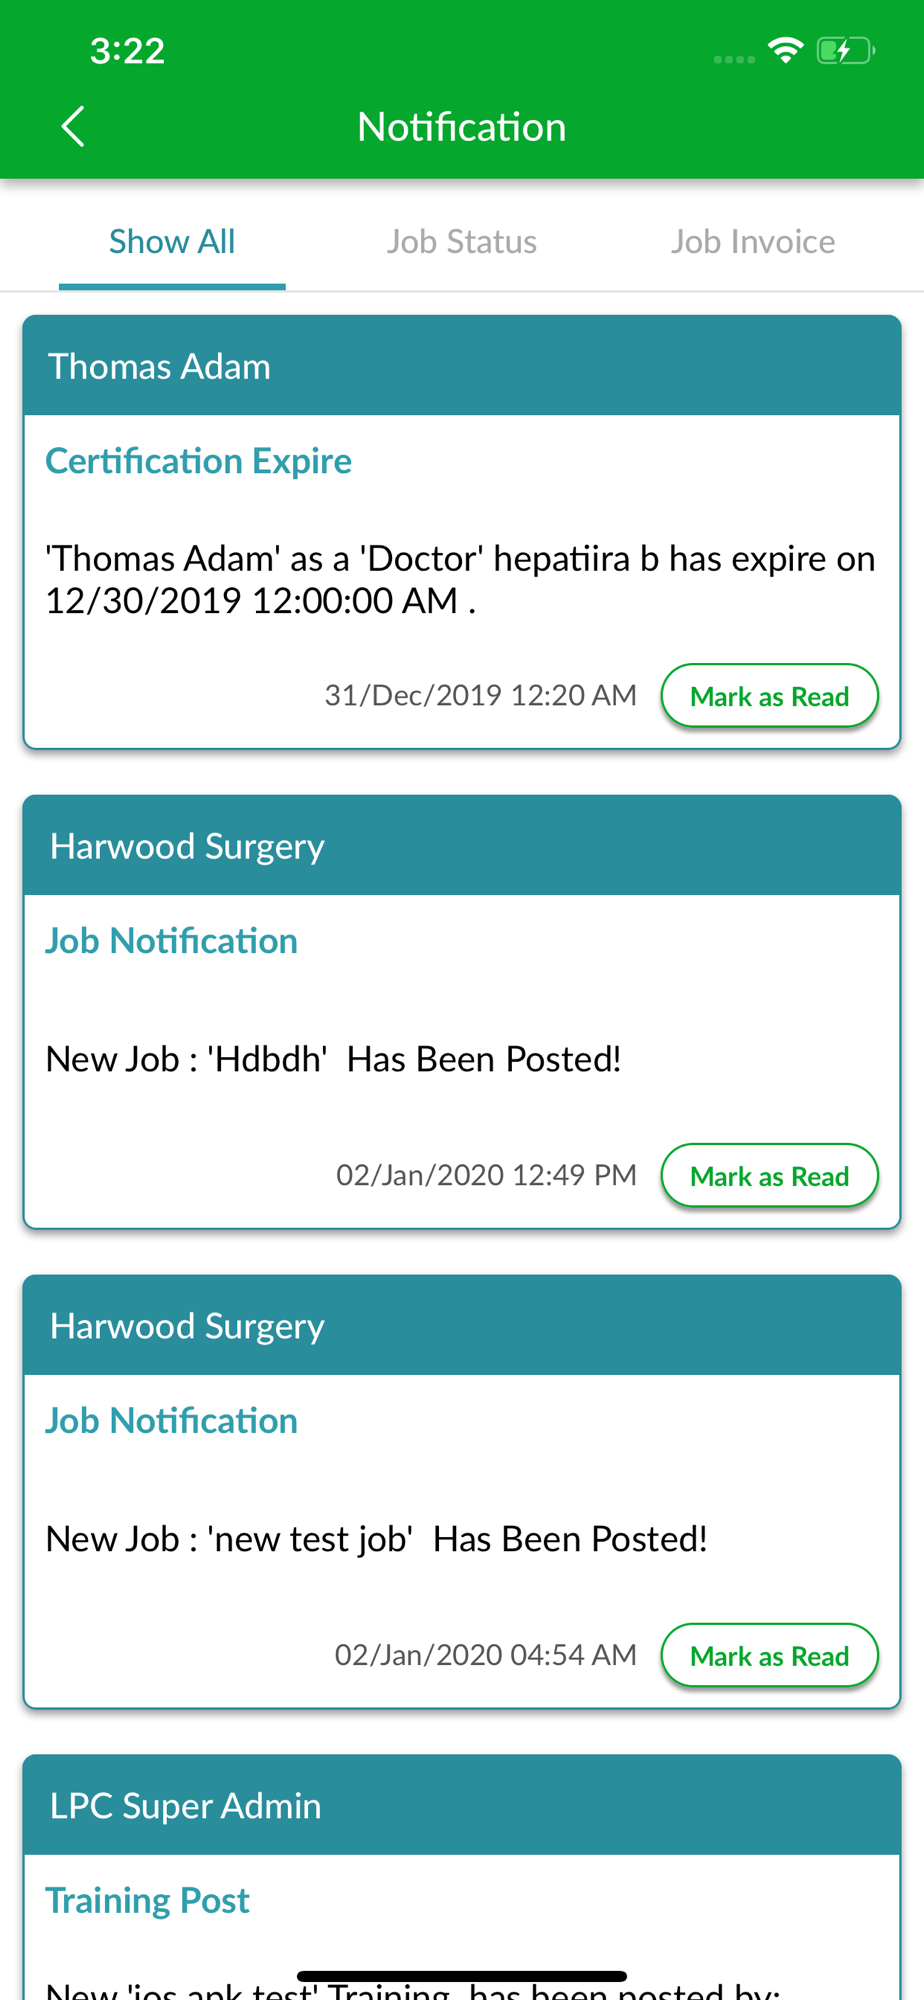Tap the 'Hdbdh' Has Been Posted message
This screenshot has width=924, height=2000.
click(x=334, y=1059)
